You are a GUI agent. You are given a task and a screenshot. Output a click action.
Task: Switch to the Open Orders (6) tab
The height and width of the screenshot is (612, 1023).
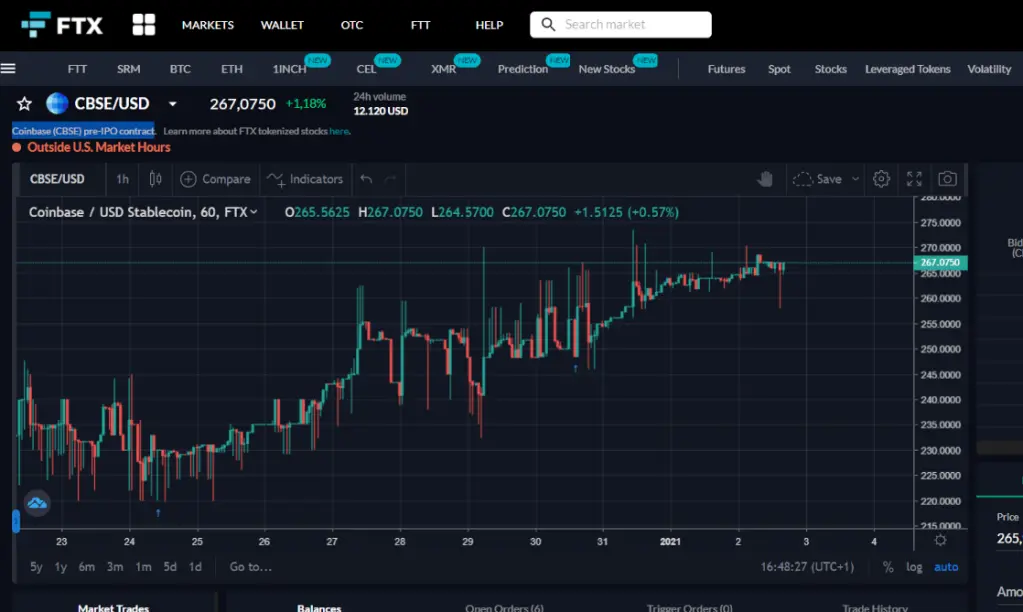tap(504, 607)
